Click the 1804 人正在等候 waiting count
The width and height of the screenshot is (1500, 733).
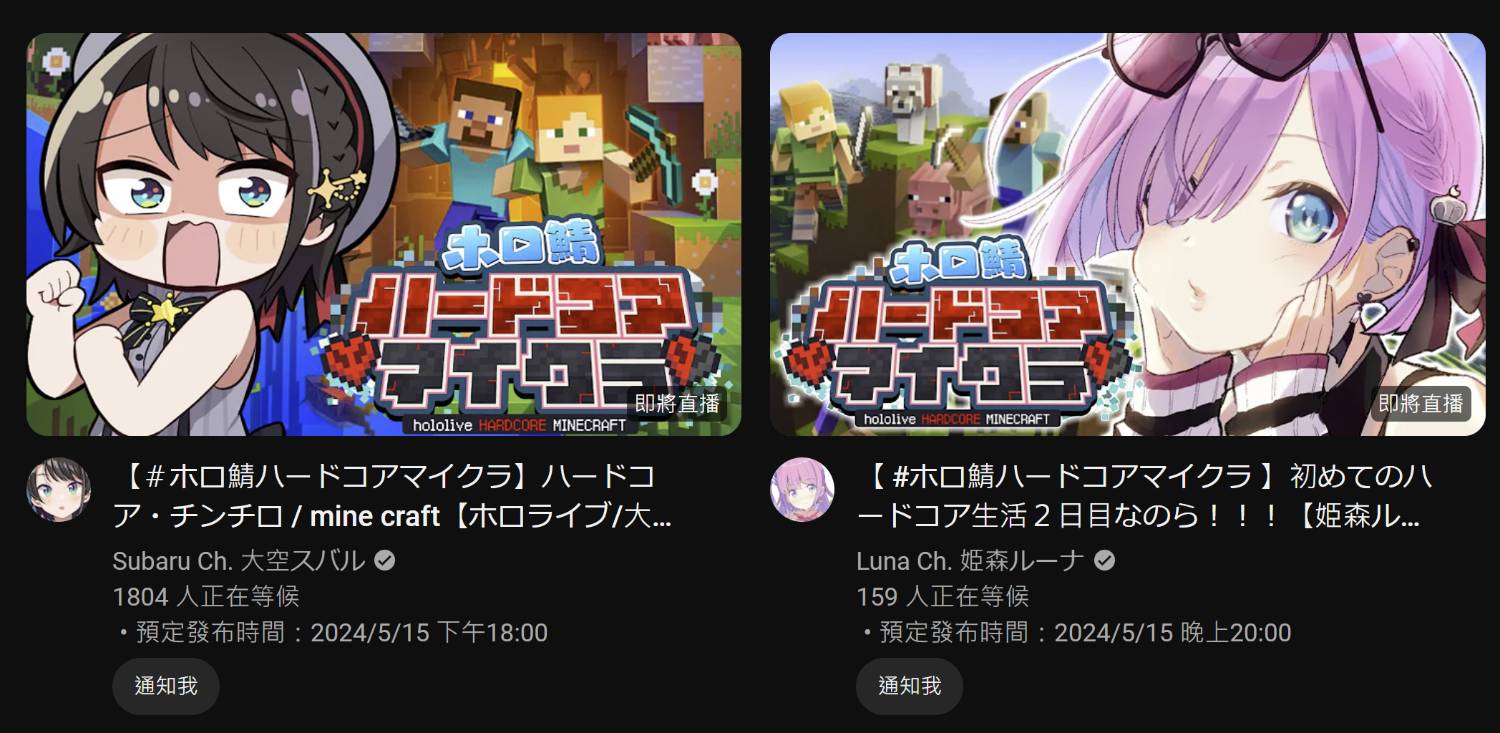tap(206, 597)
